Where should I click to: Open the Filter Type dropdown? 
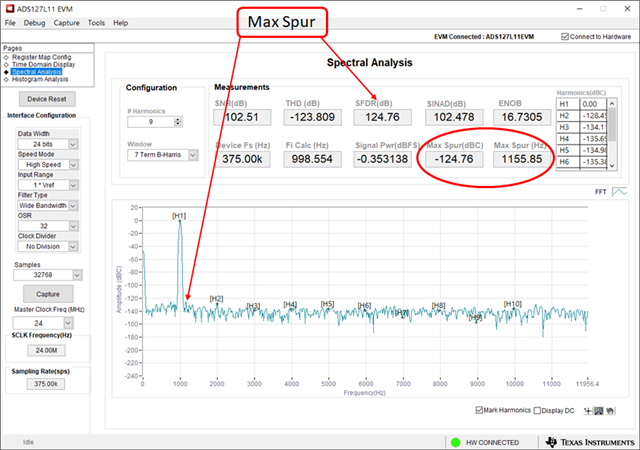tap(73, 205)
